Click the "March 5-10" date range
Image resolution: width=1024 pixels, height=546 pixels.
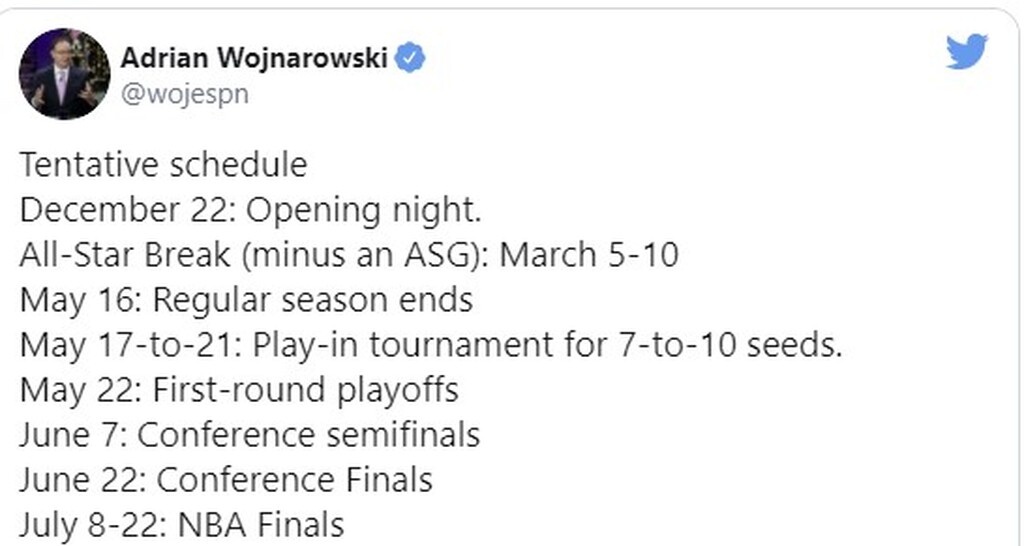click(589, 255)
